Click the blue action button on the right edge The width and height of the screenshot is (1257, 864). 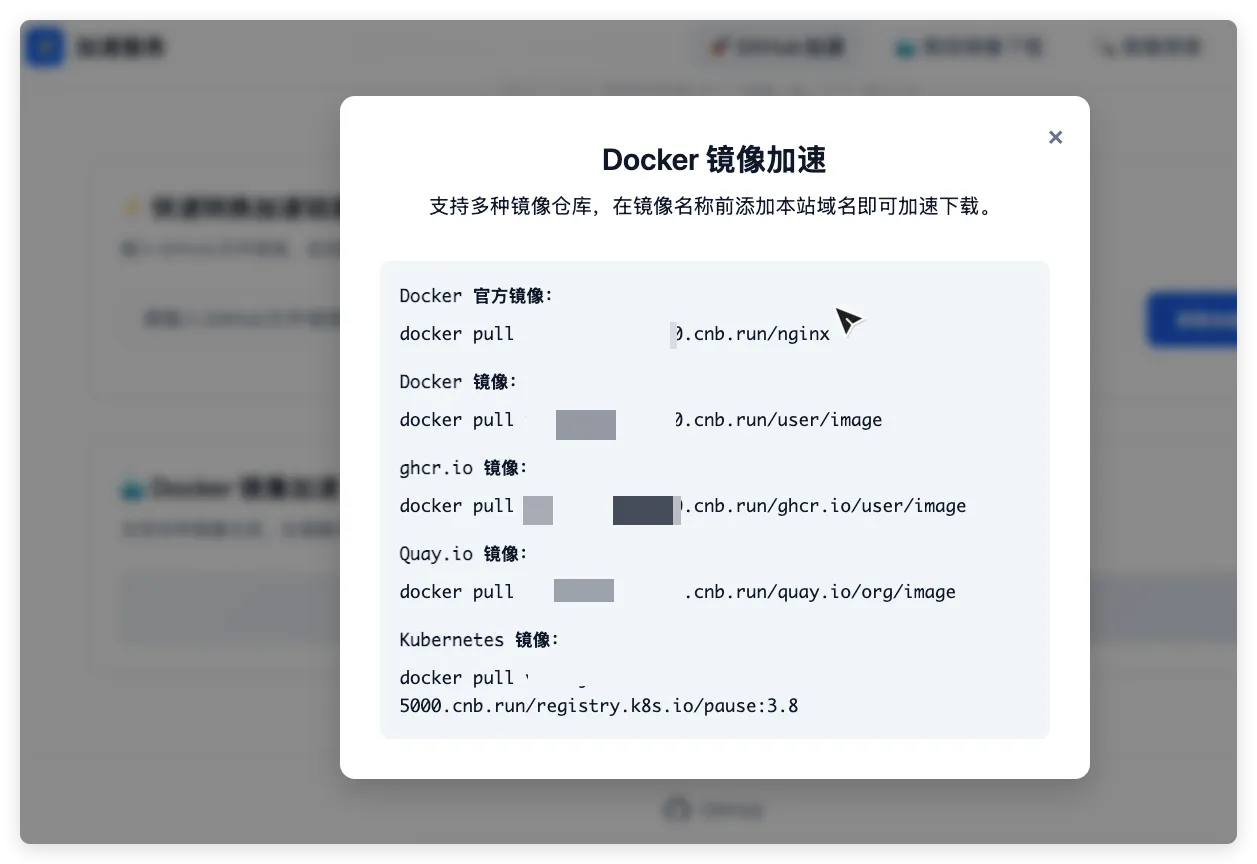(1199, 319)
